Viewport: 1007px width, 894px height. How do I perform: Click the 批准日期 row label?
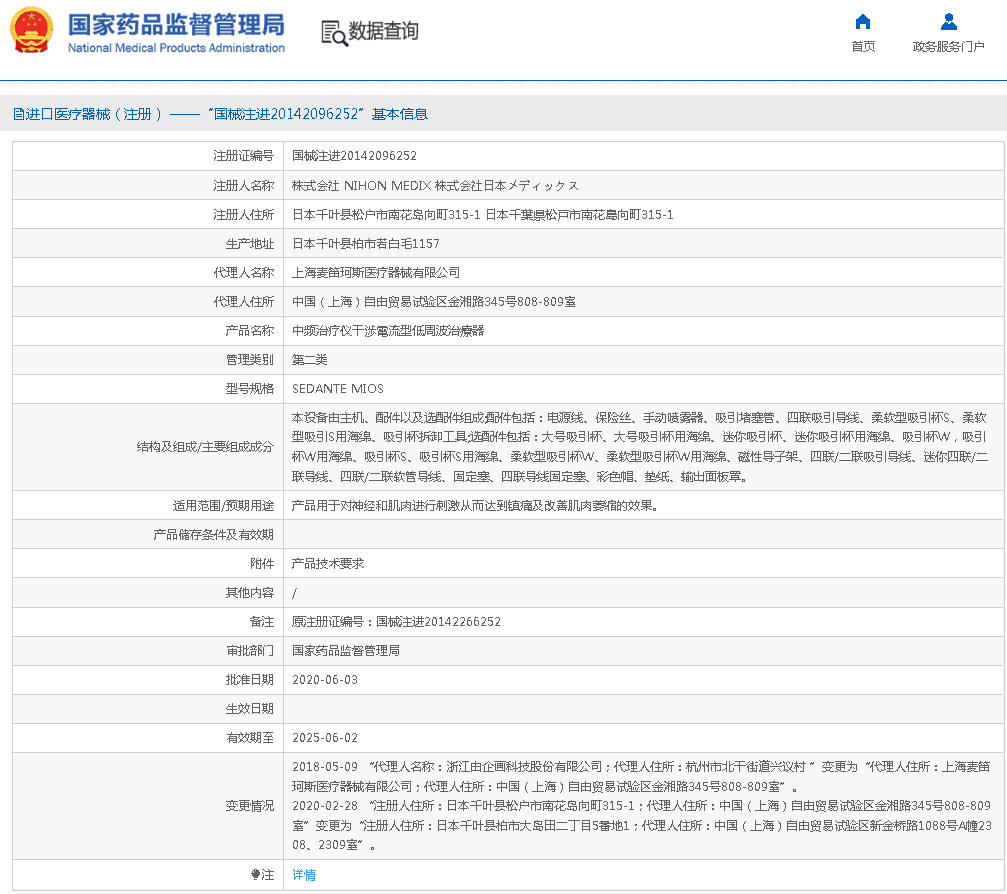point(249,679)
